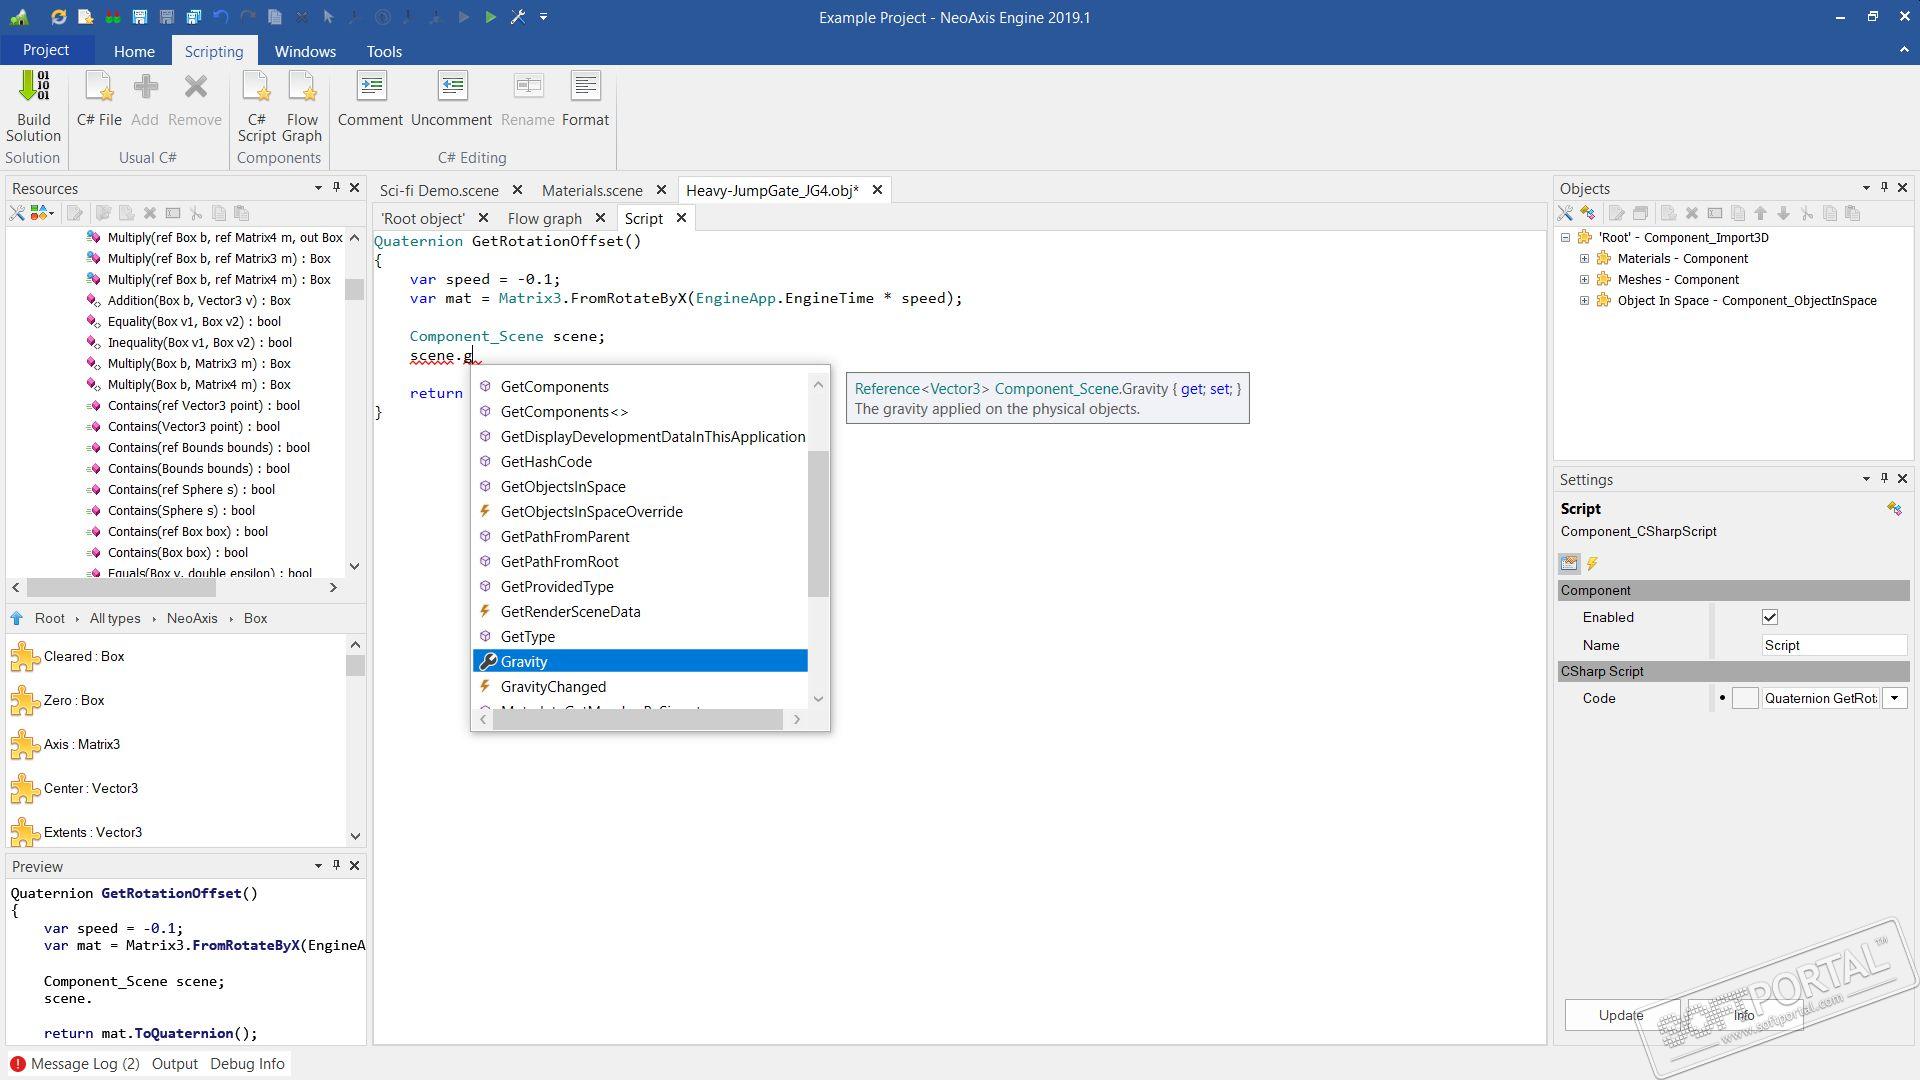This screenshot has height=1080, width=1920.
Task: Pin the Resources panel
Action: point(336,188)
